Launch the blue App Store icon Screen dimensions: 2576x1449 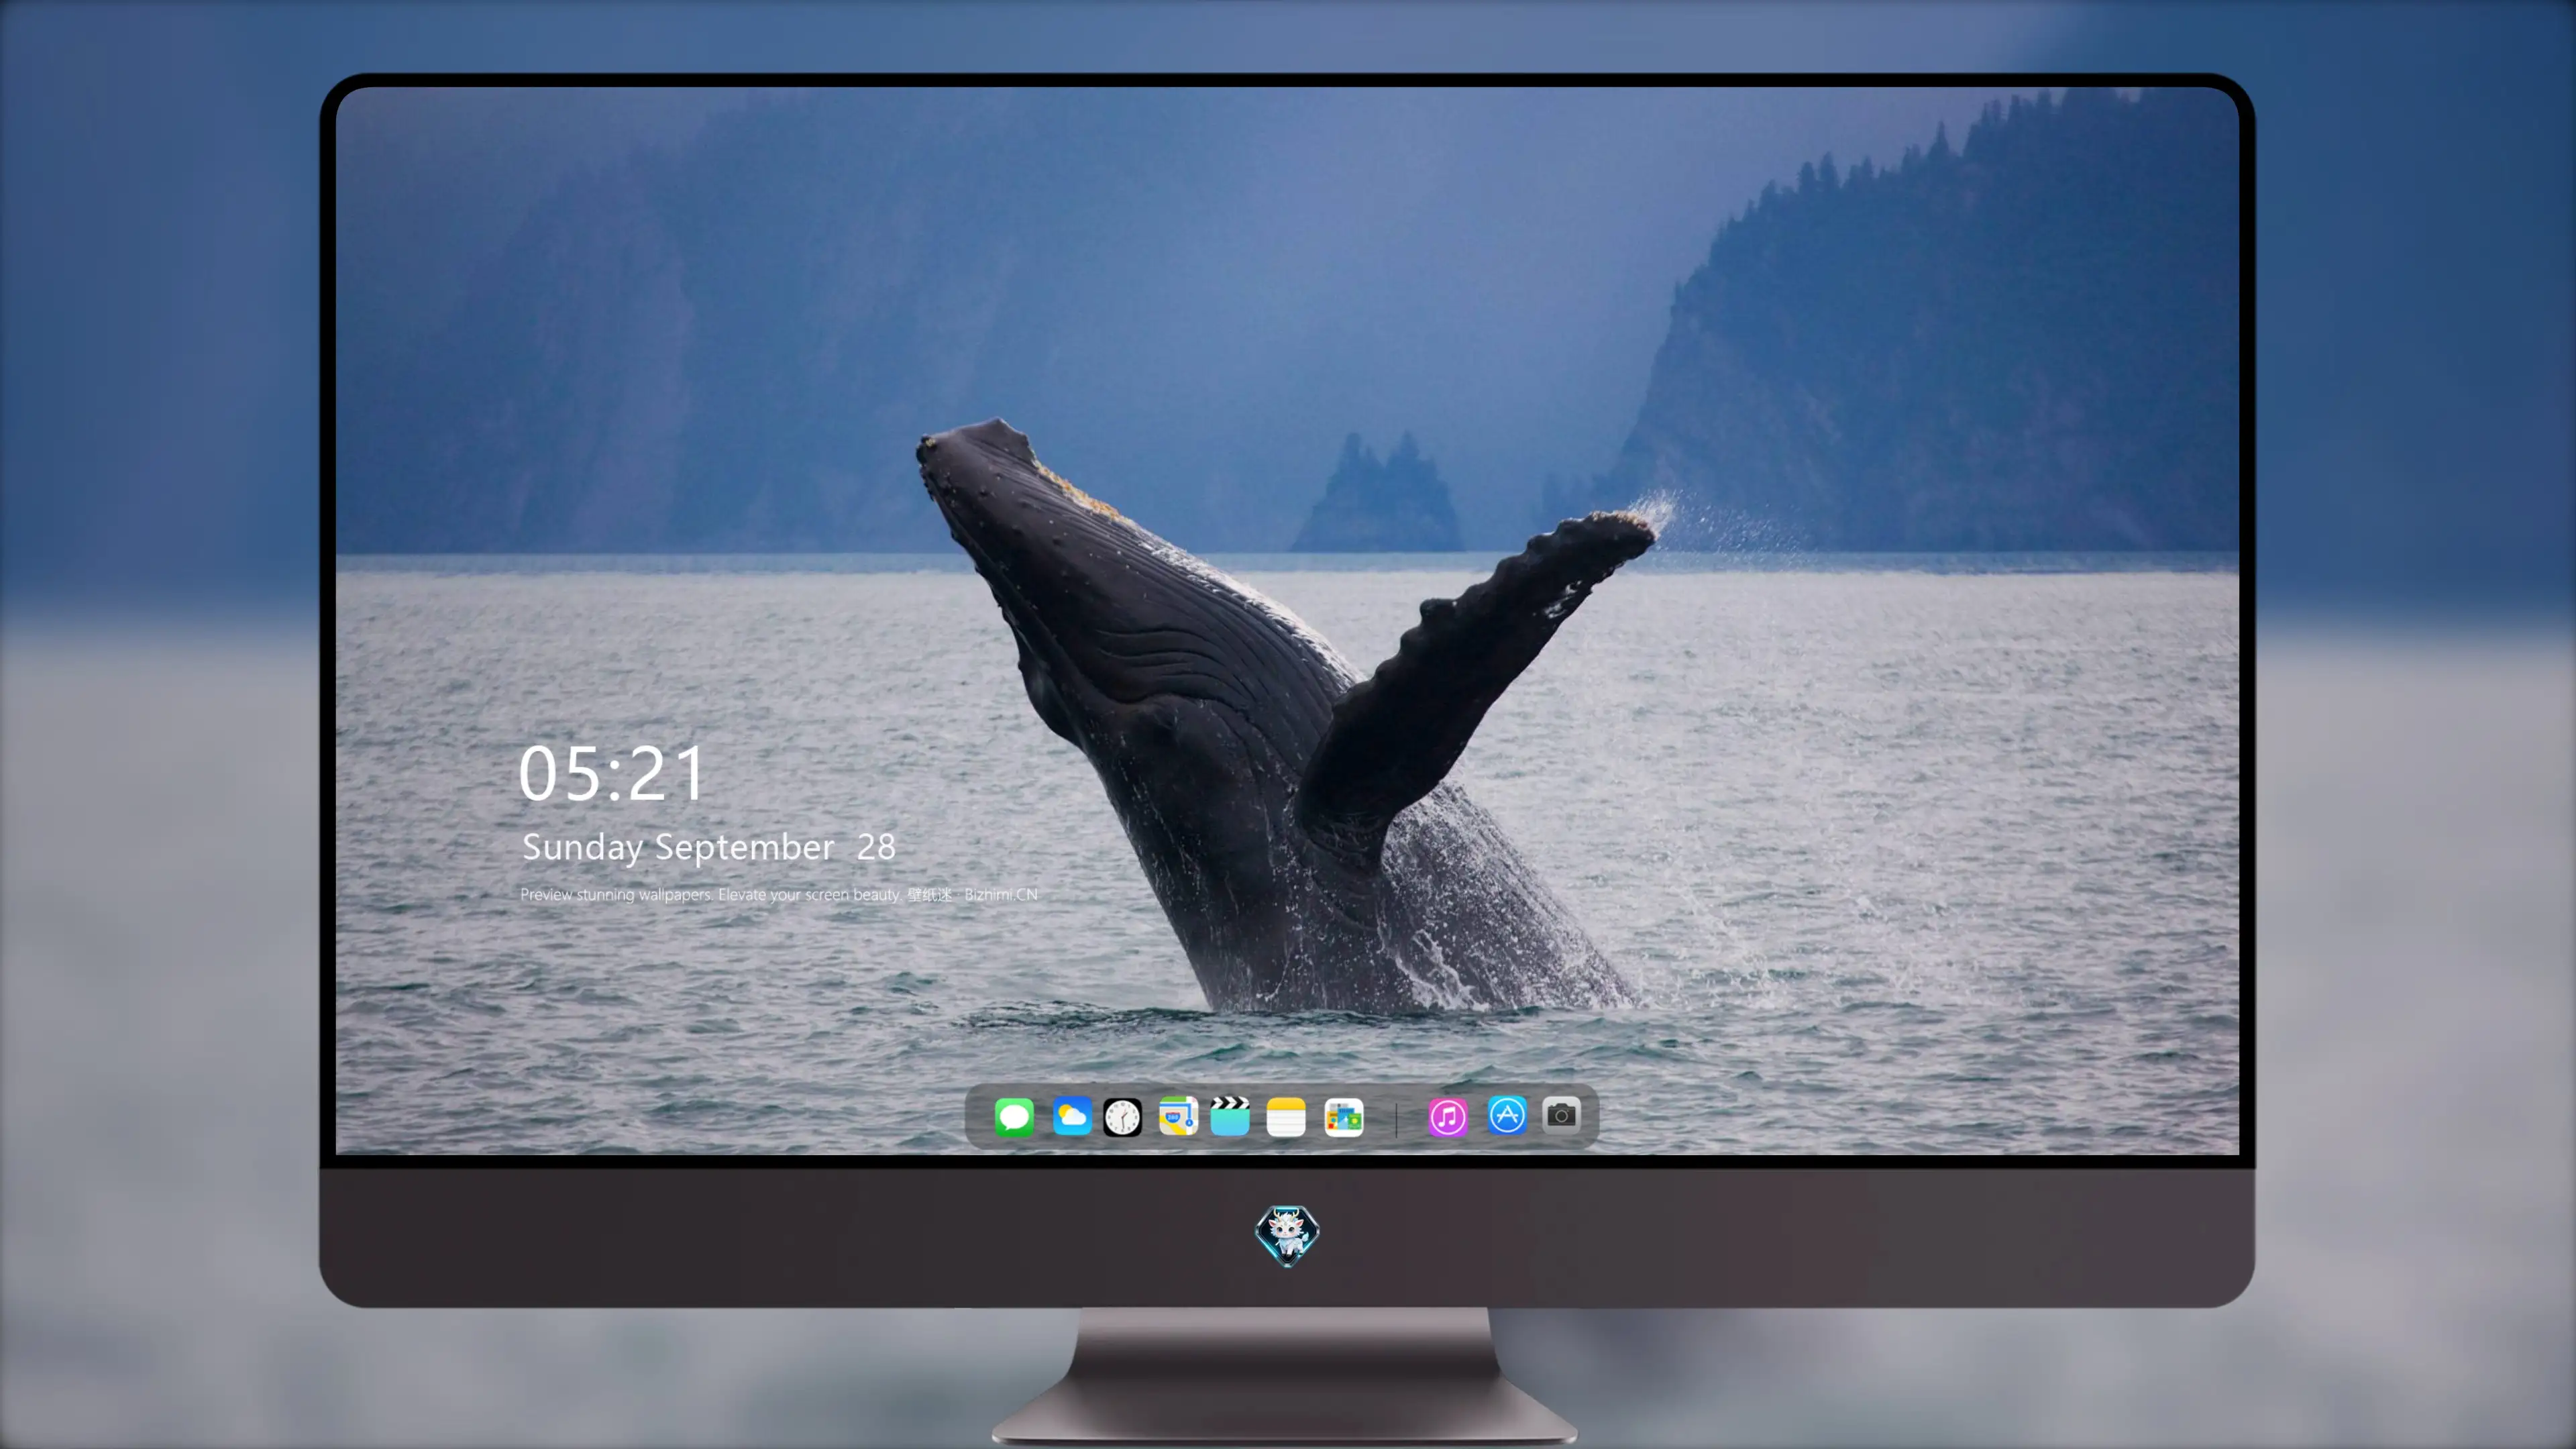pyautogui.click(x=1507, y=1115)
